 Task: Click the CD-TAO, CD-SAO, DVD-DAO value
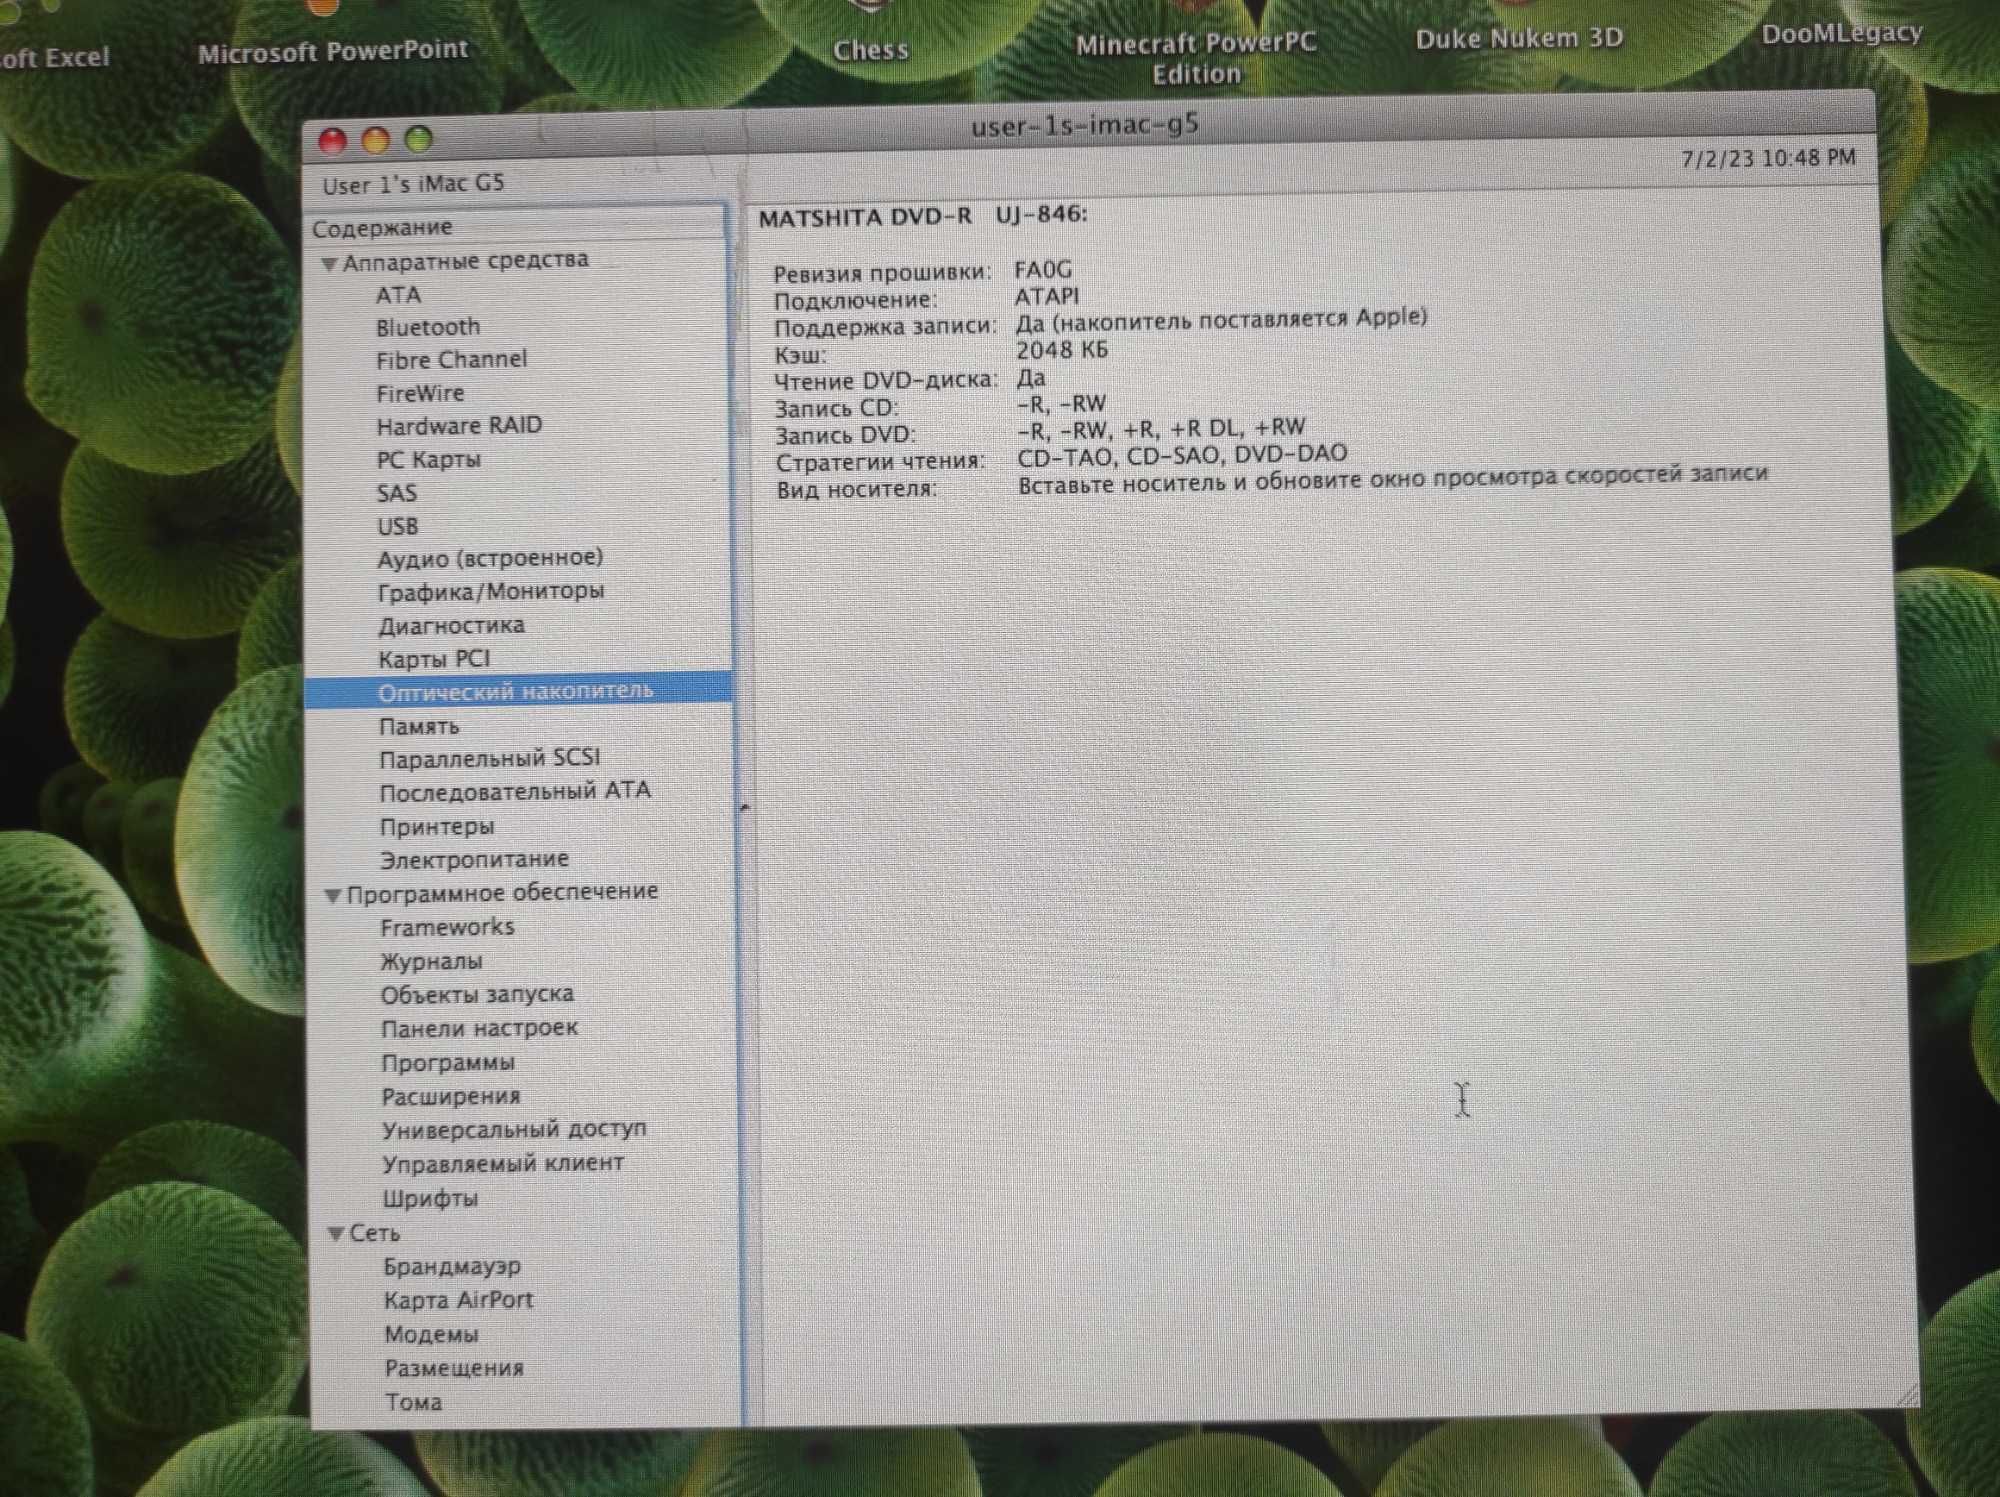click(x=1182, y=455)
